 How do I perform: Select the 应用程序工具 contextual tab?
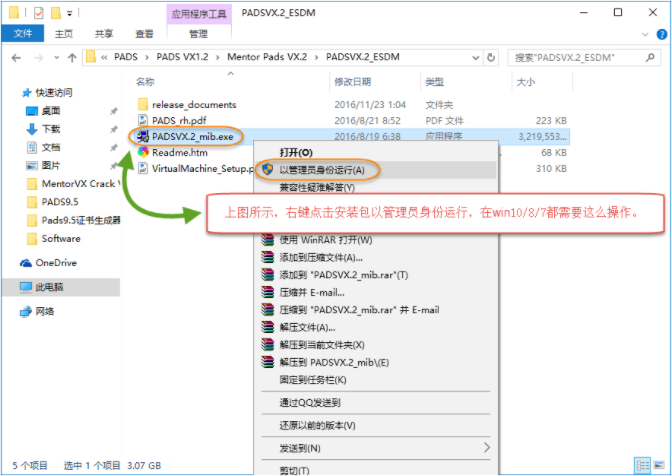[199, 14]
